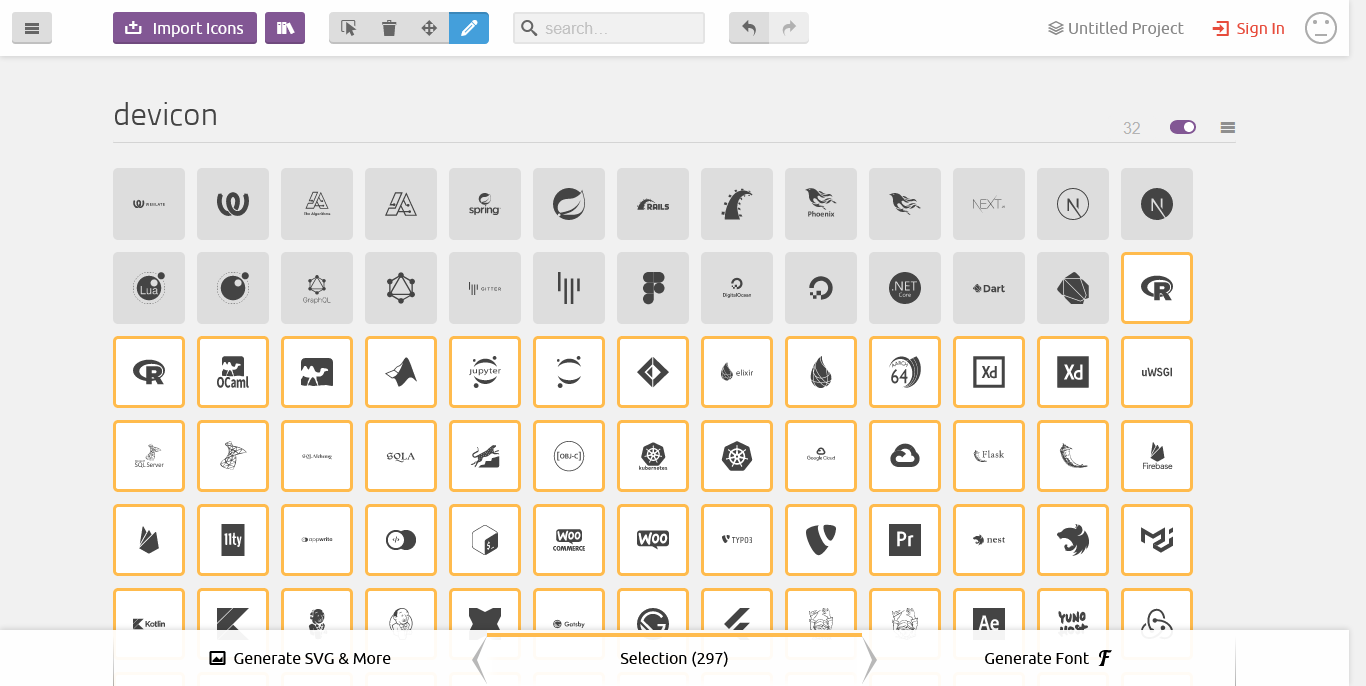Select the Dart wordmark icon
The width and height of the screenshot is (1366, 686).
(x=989, y=288)
